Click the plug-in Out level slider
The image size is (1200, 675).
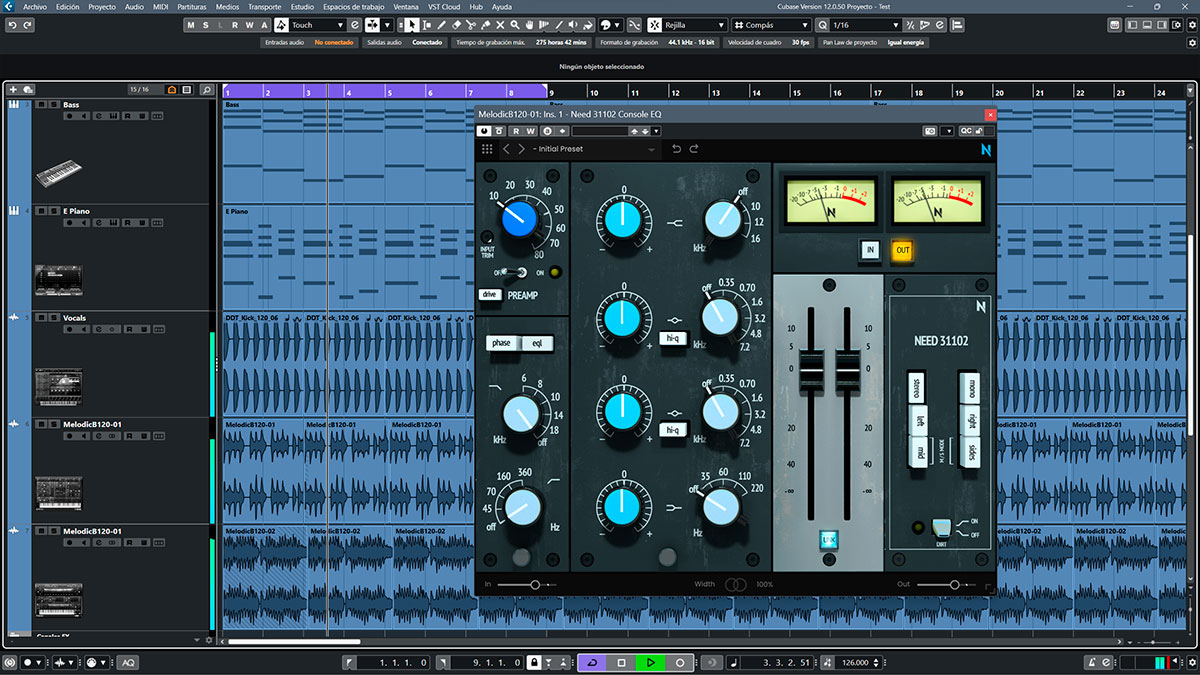click(x=946, y=584)
